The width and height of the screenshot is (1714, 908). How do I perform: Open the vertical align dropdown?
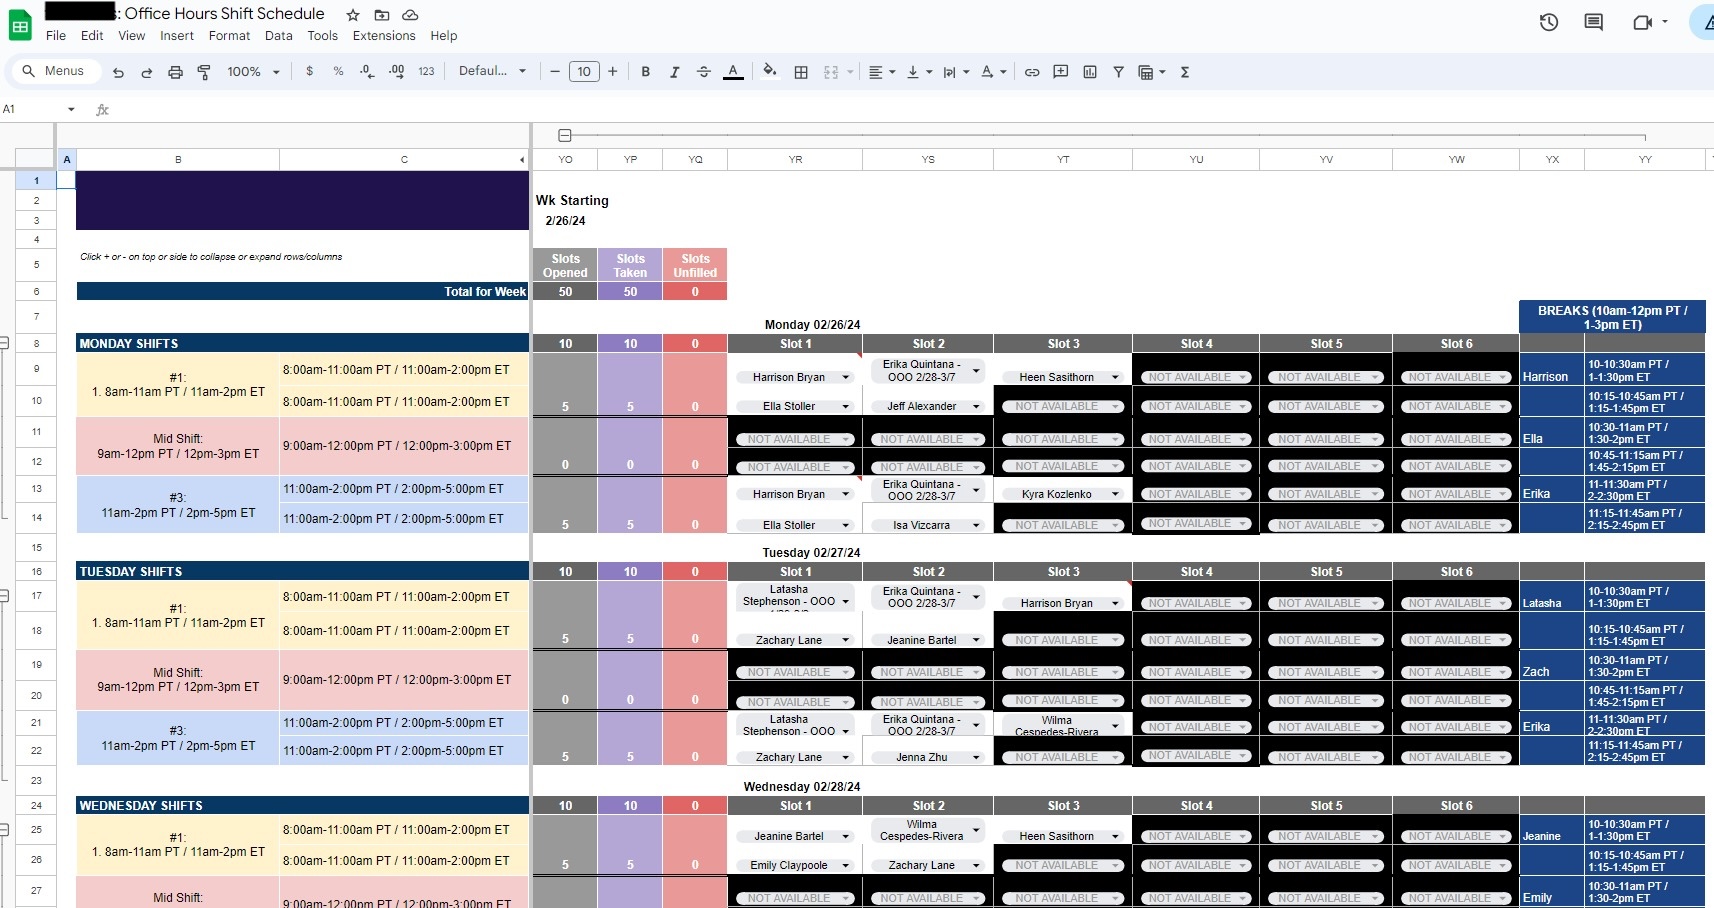pyautogui.click(x=919, y=72)
